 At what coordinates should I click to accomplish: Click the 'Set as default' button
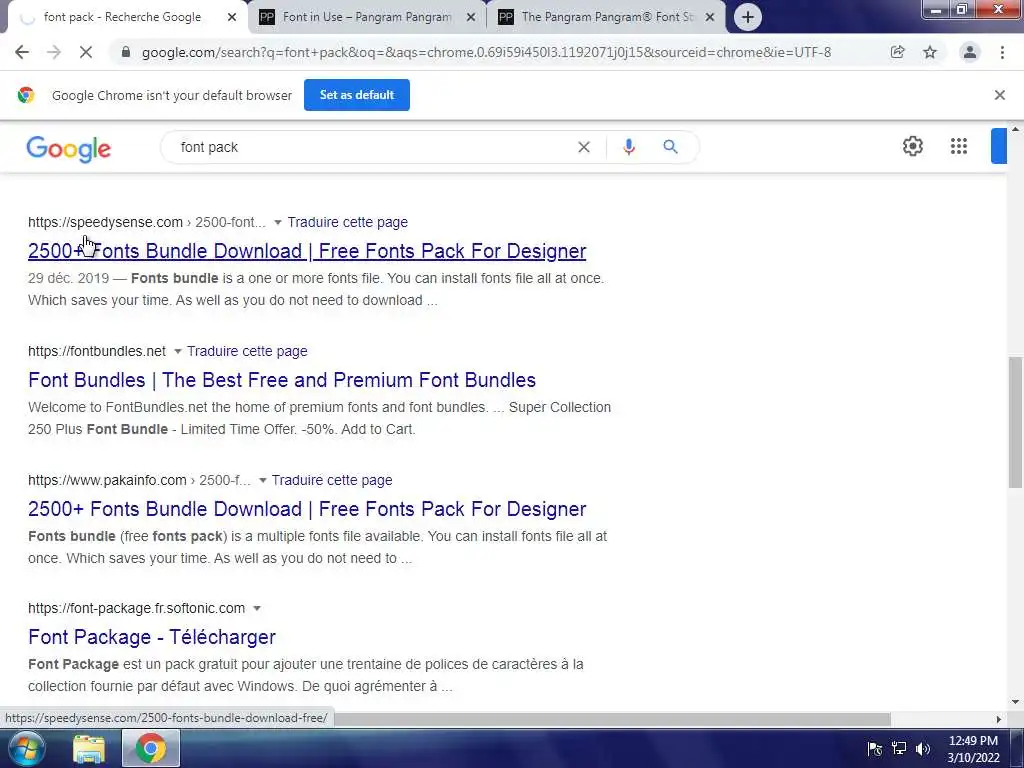coord(357,95)
